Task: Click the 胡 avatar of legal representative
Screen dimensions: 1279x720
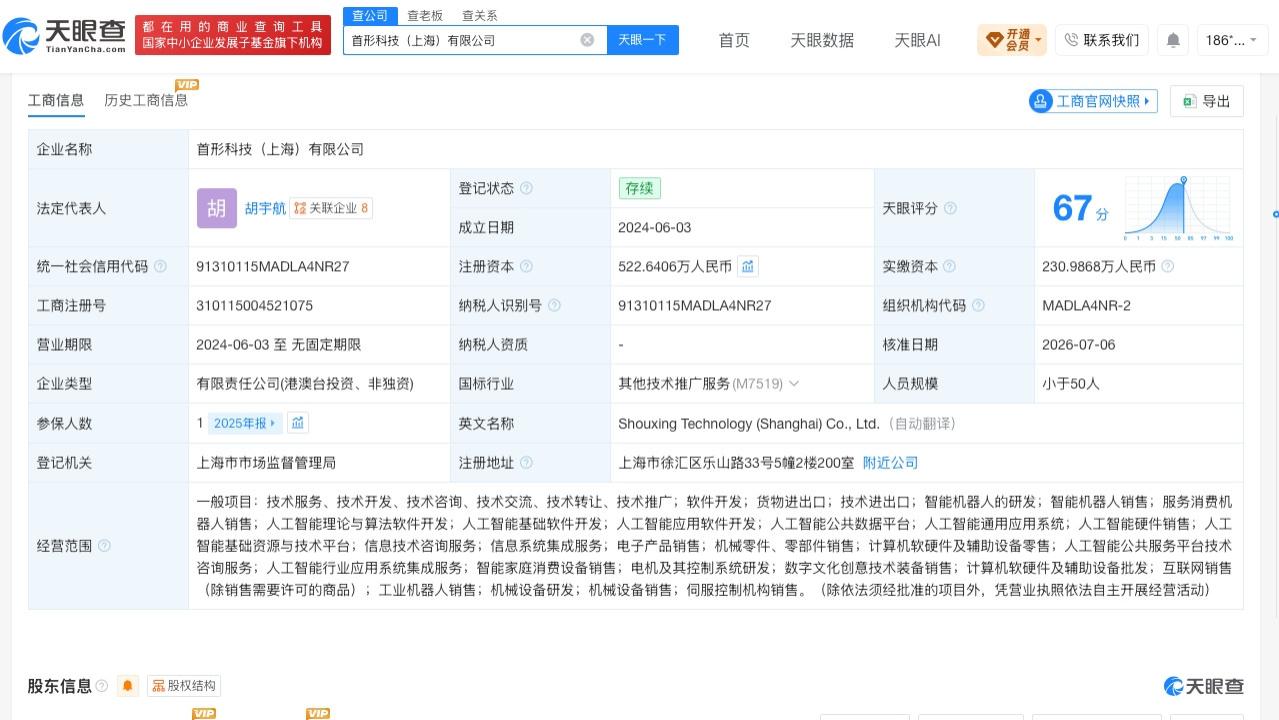Action: [x=217, y=208]
